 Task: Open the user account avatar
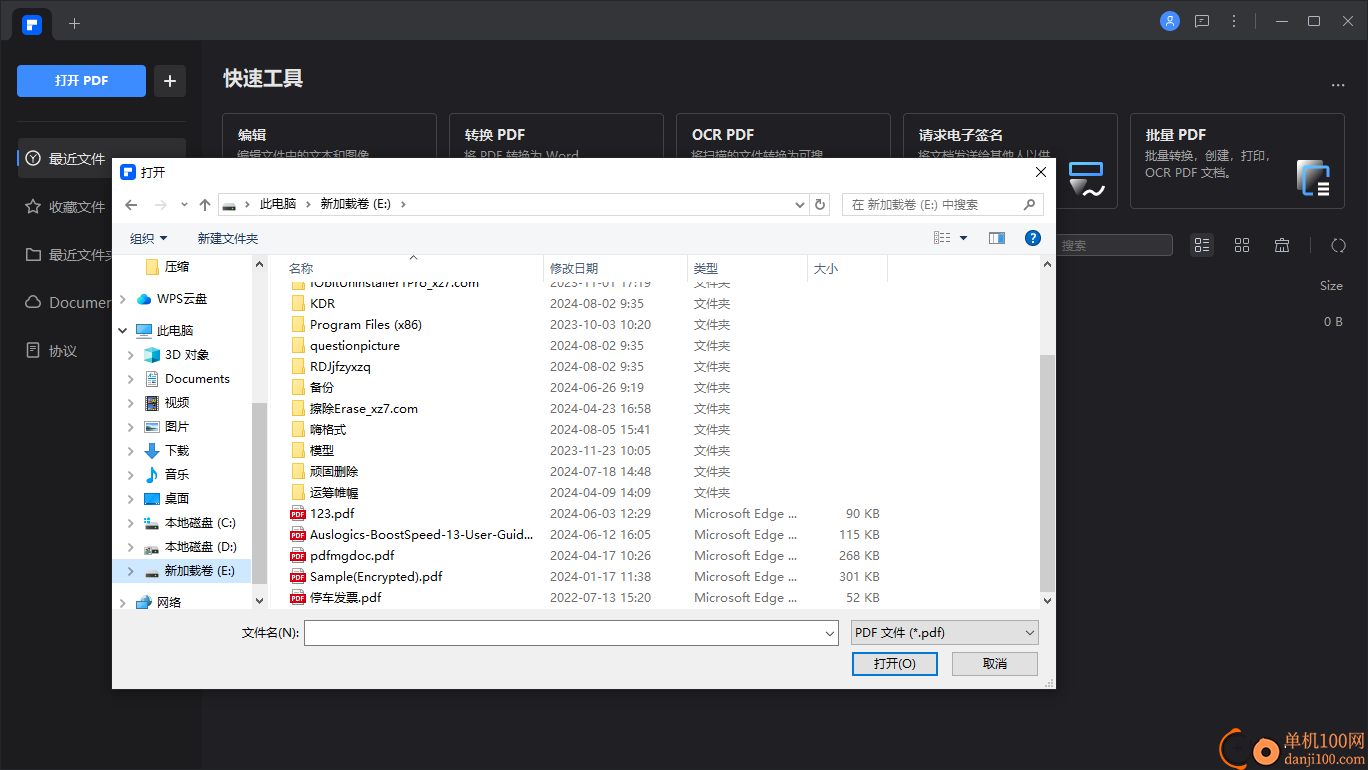pyautogui.click(x=1170, y=21)
